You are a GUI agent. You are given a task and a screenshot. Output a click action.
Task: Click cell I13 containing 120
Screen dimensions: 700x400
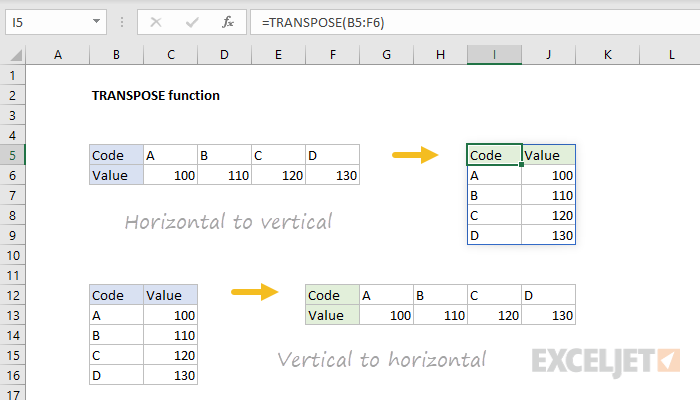[x=494, y=316]
